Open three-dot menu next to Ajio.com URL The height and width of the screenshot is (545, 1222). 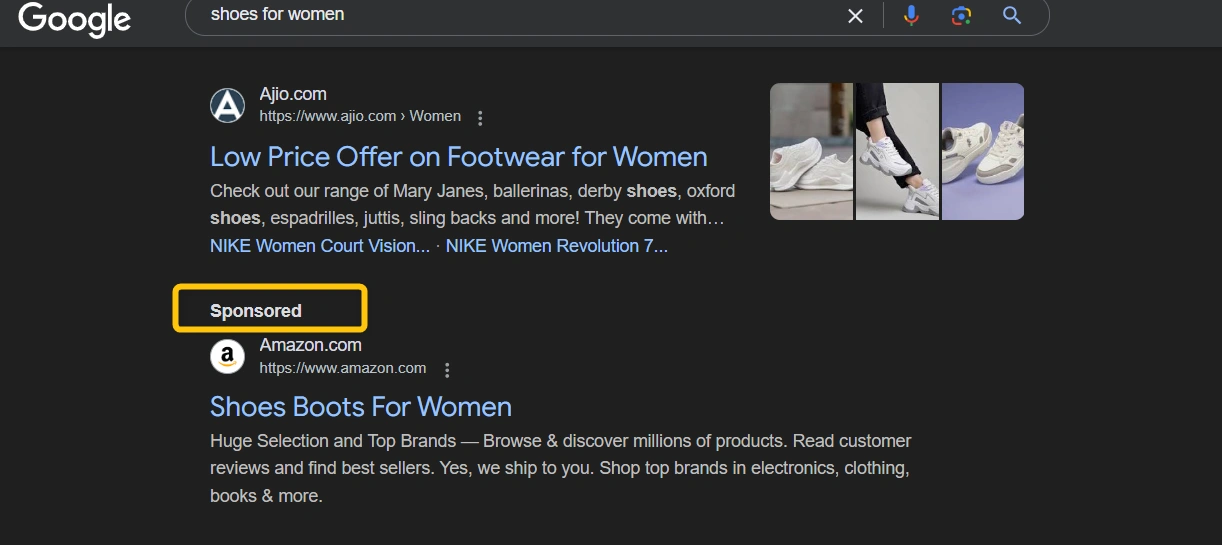tap(480, 118)
